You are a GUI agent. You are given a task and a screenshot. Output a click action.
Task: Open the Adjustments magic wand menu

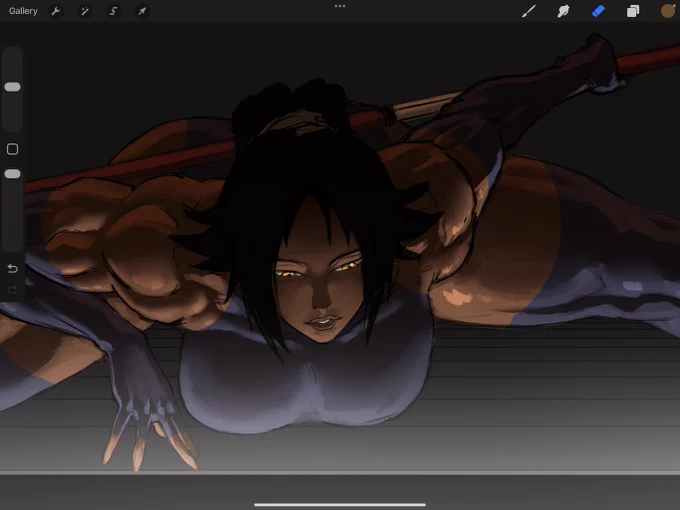tap(85, 11)
